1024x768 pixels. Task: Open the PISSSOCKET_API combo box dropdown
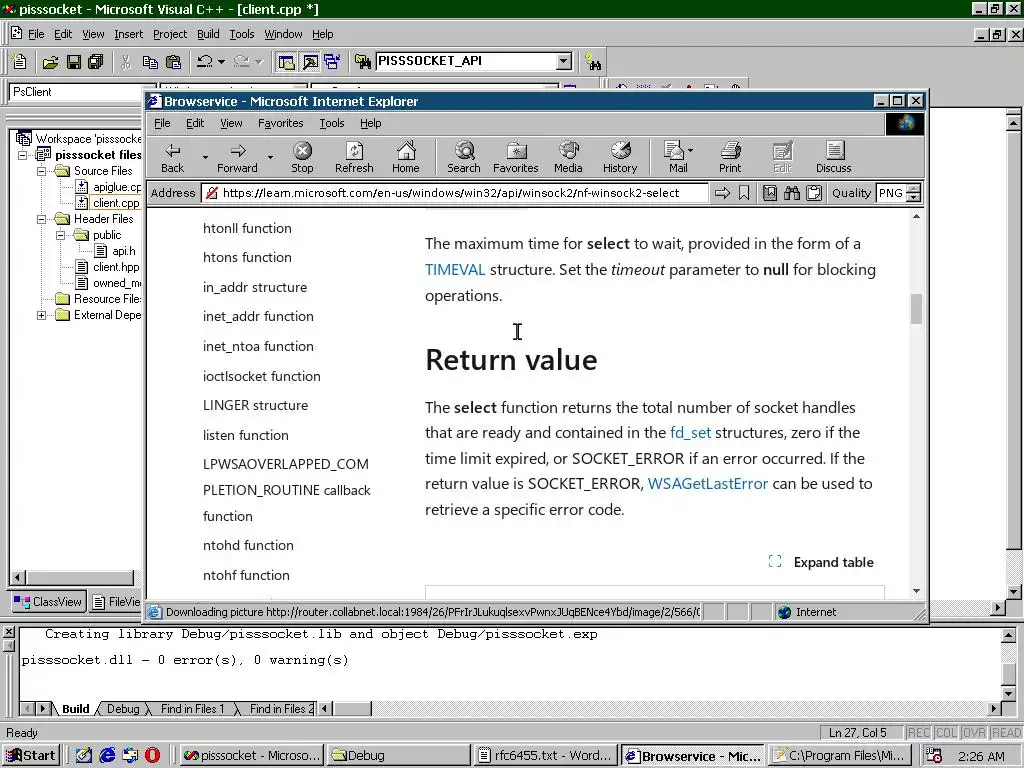564,61
